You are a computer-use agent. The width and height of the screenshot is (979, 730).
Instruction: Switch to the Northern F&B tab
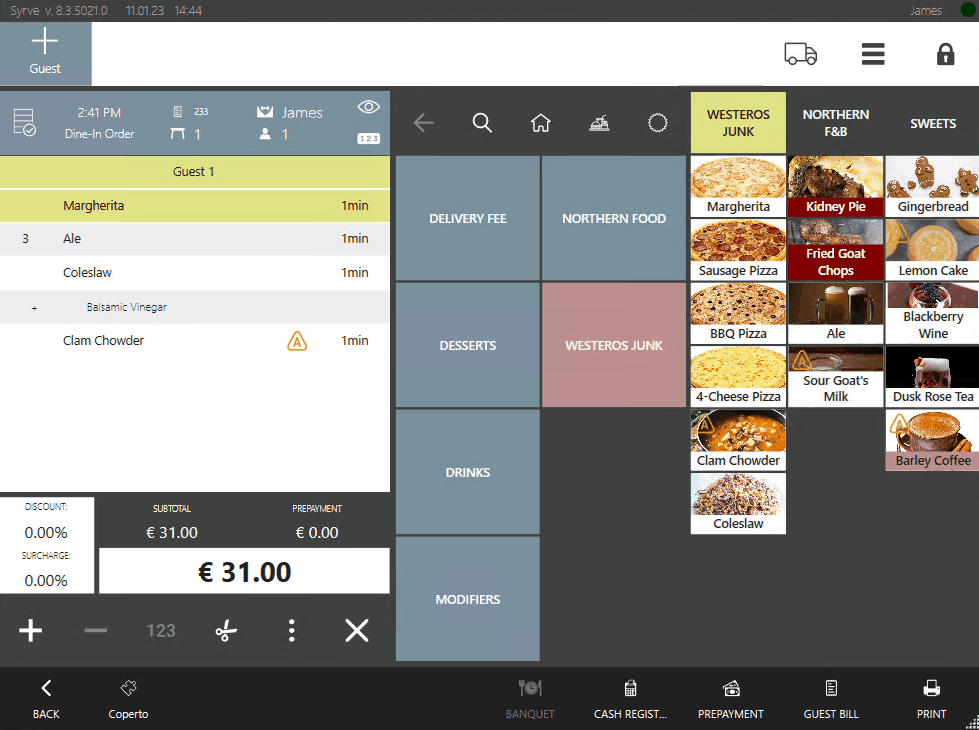[x=835, y=122]
